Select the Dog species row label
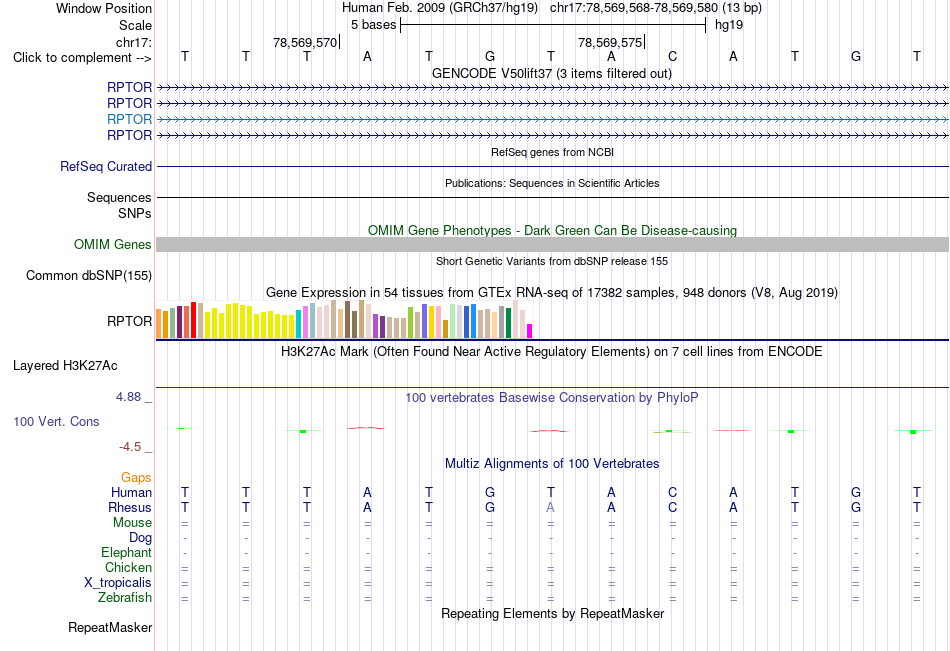 tap(140, 538)
